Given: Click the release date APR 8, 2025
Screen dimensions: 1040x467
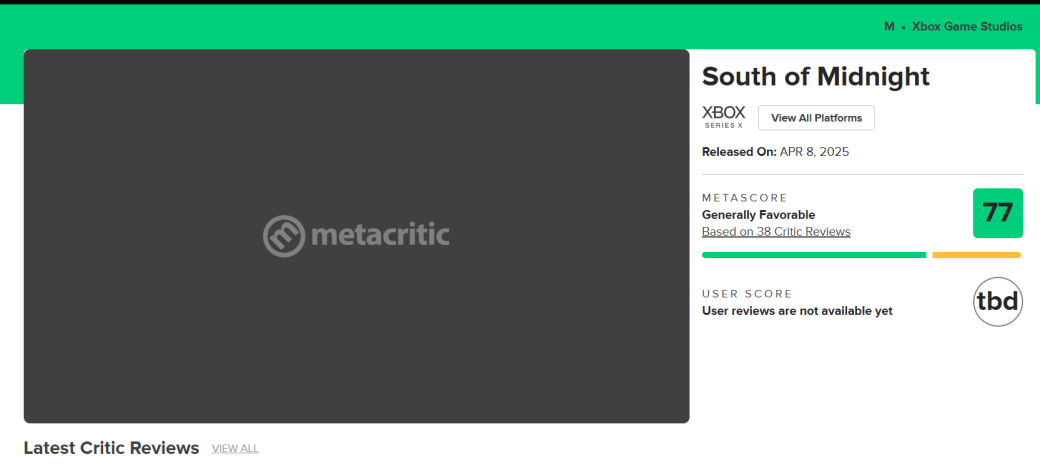Looking at the screenshot, I should point(814,152).
